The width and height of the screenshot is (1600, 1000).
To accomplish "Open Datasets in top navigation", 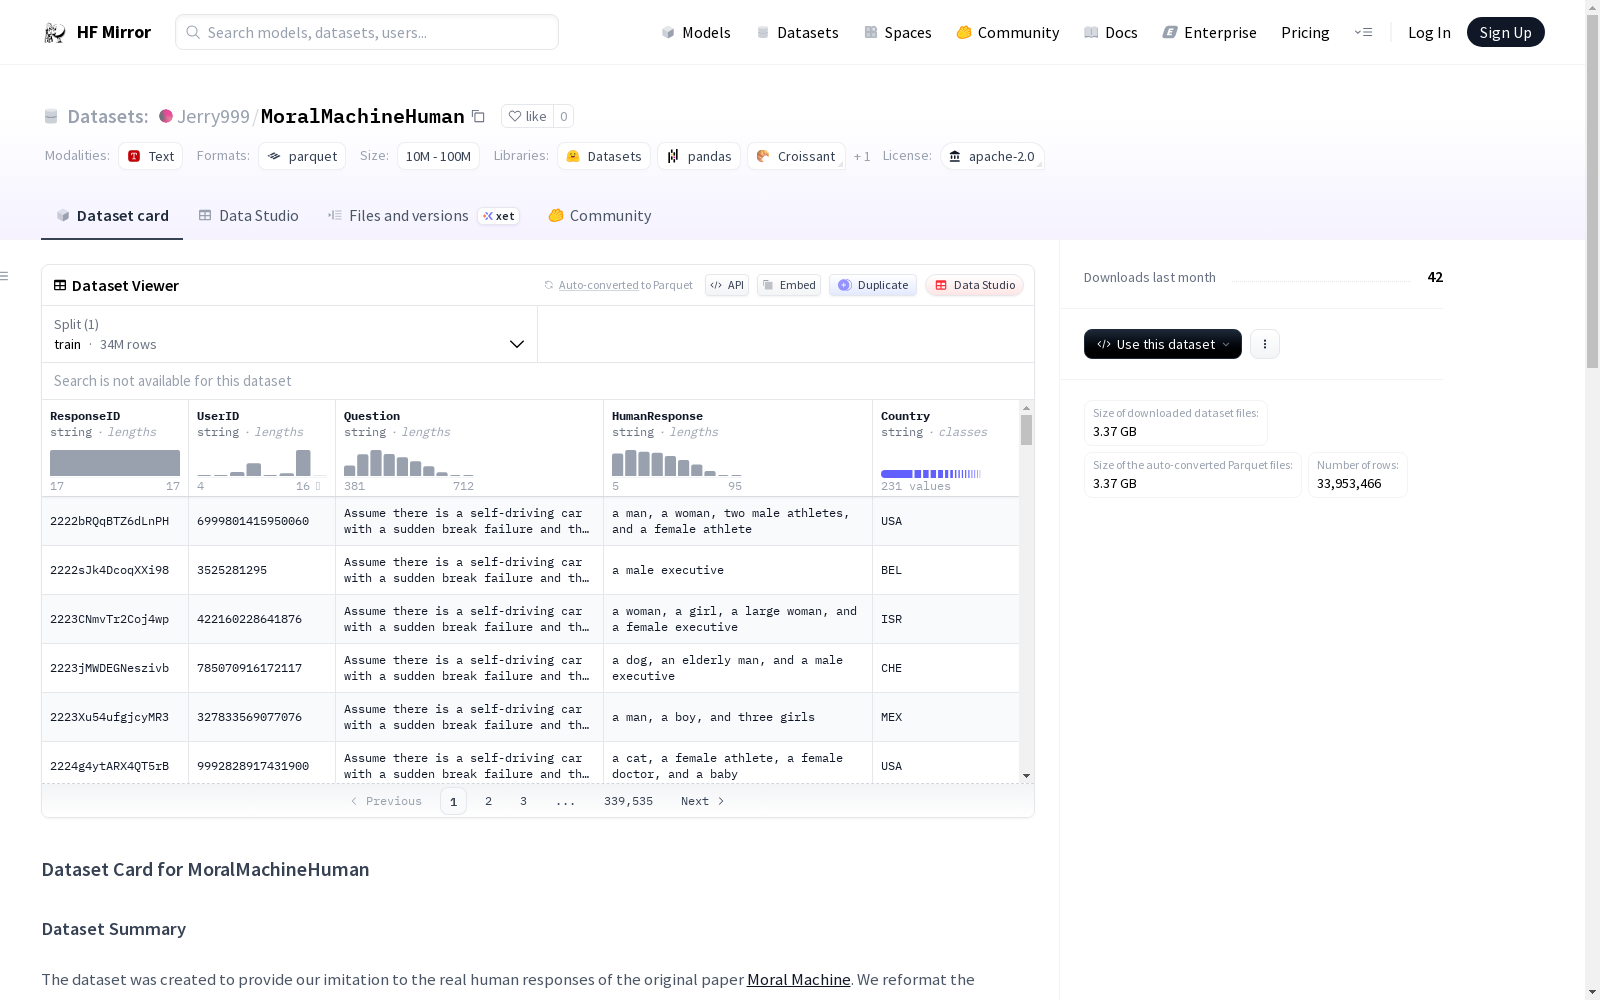I will 797,33.
